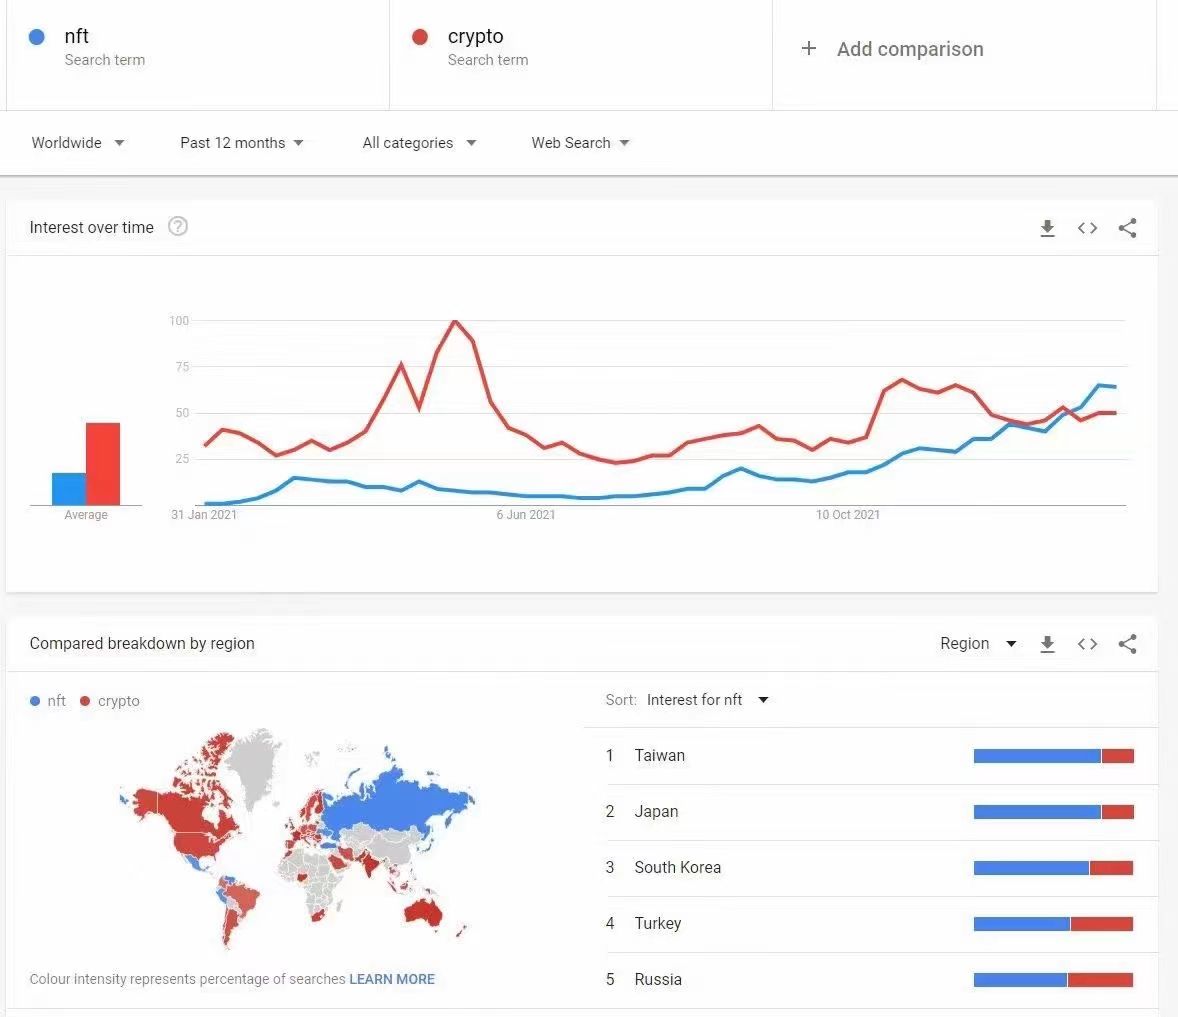The width and height of the screenshot is (1178, 1017).
Task: Download the Interest over time data
Action: click(x=1047, y=228)
